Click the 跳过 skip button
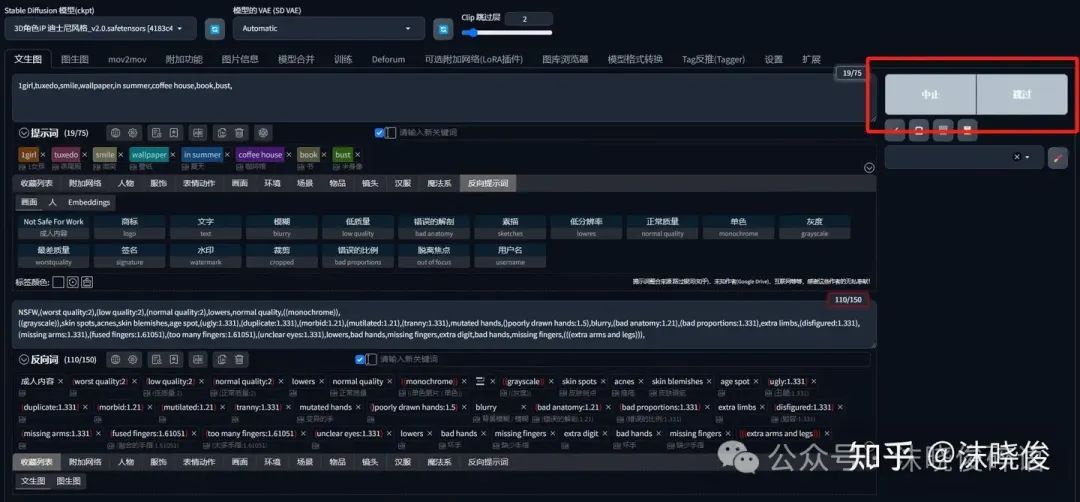The image size is (1080, 502). [1022, 94]
